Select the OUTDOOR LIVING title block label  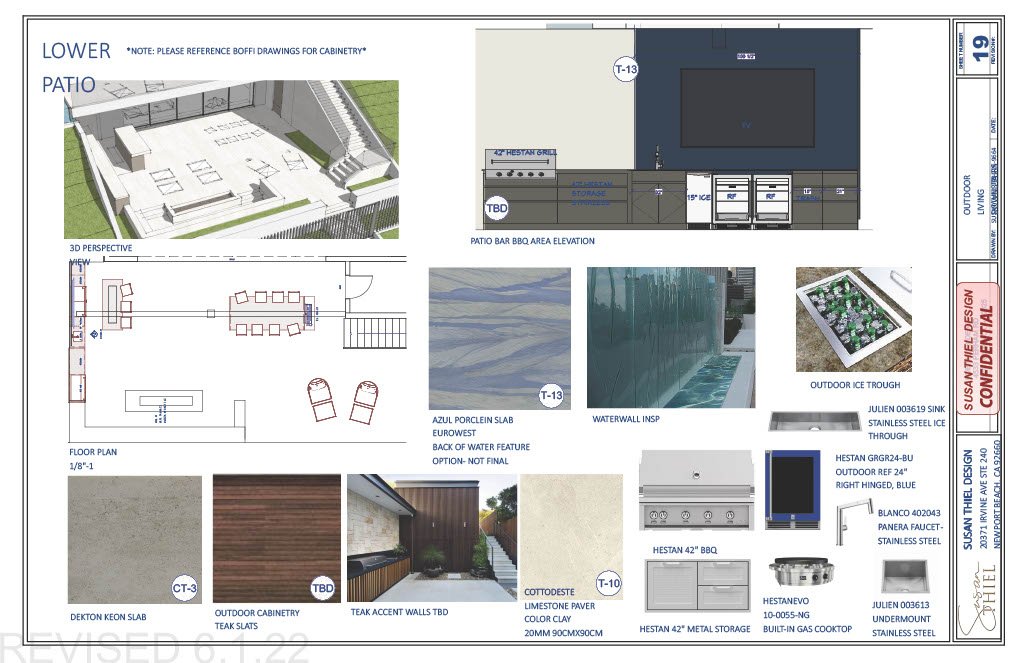(x=968, y=192)
